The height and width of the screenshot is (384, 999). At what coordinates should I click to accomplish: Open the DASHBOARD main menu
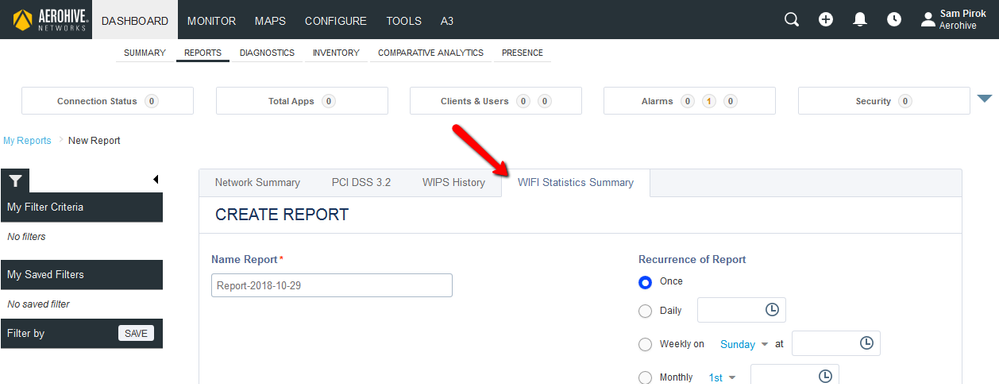tap(135, 21)
